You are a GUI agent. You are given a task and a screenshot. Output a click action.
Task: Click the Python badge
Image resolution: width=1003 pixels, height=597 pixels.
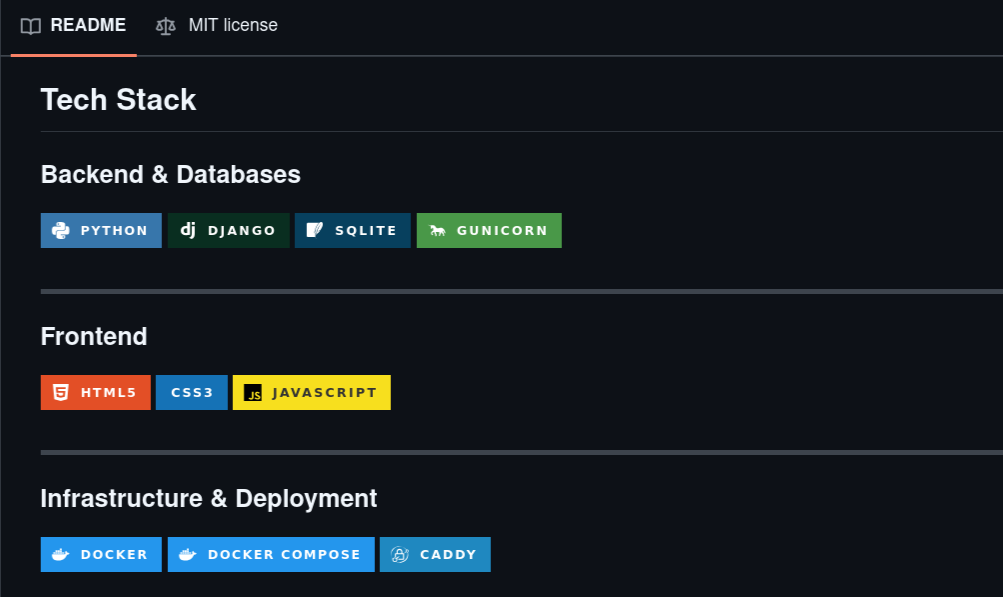(101, 230)
